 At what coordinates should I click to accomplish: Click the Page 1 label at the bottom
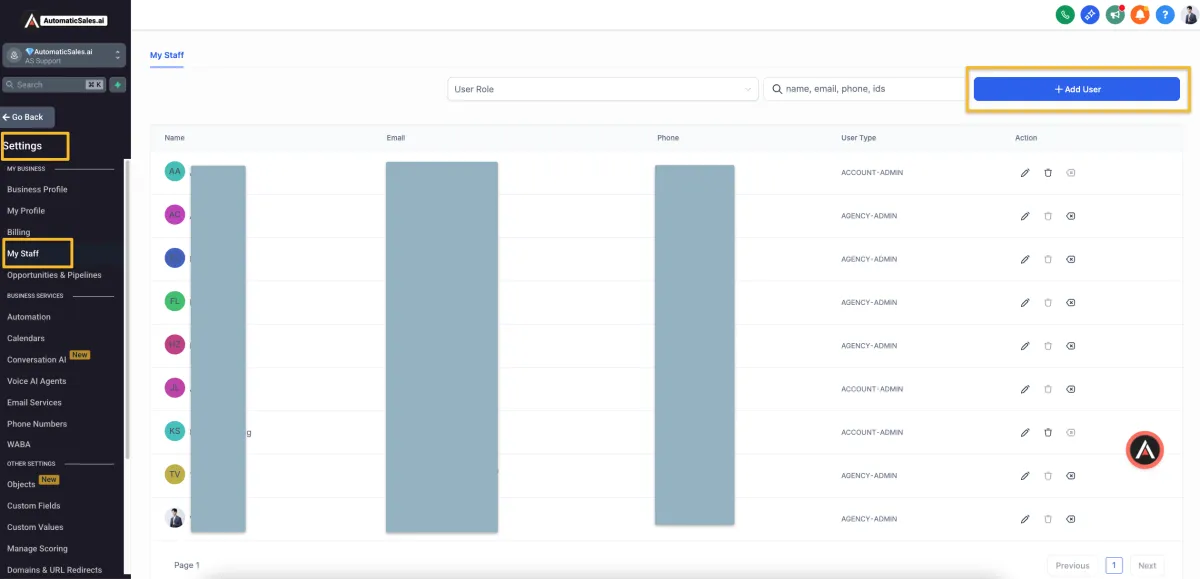pyautogui.click(x=187, y=565)
